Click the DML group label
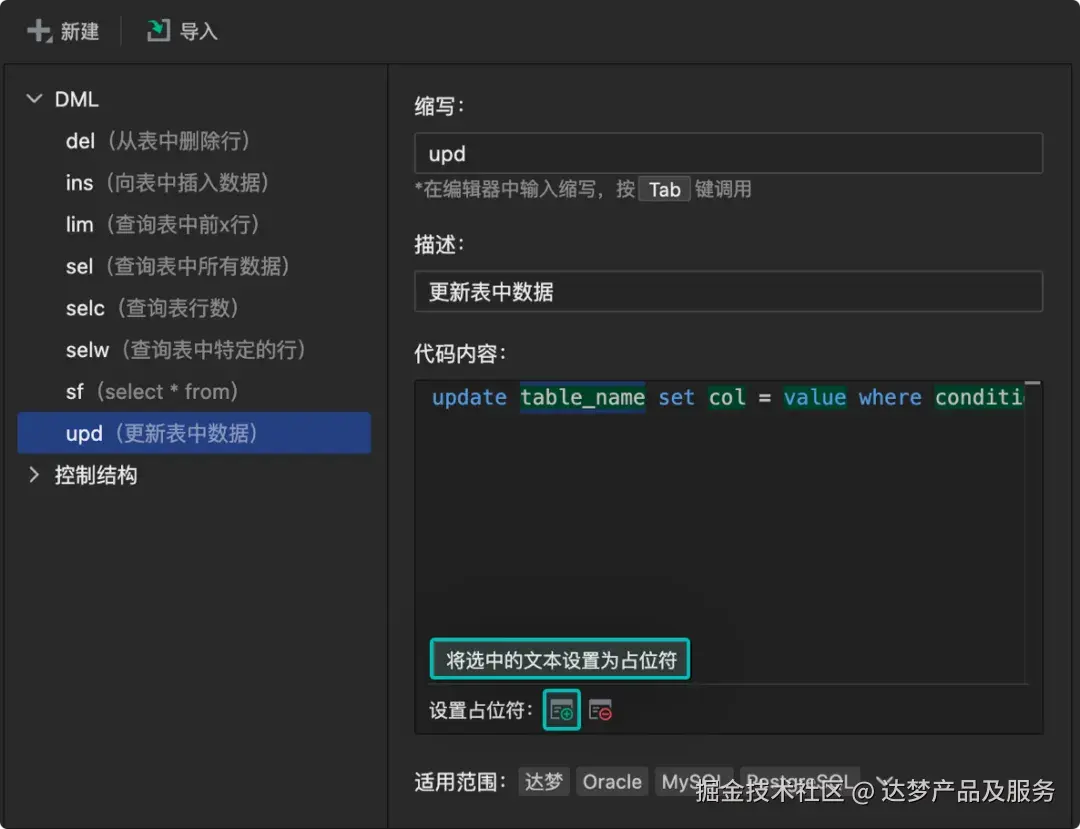1080x829 pixels. click(x=76, y=99)
